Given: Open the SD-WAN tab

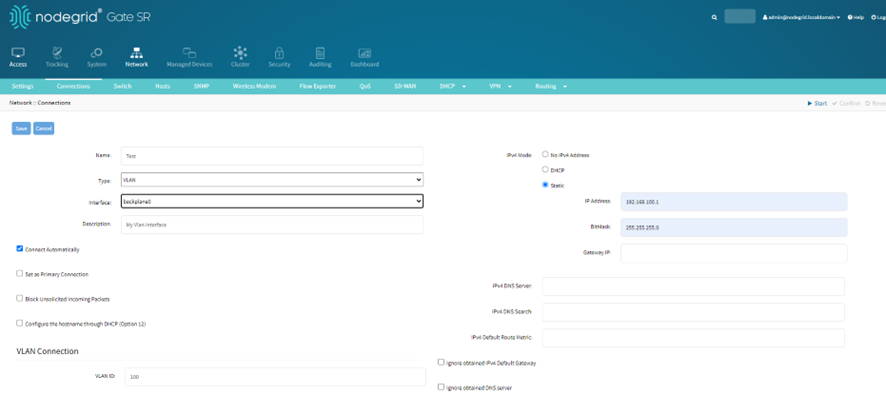Looking at the screenshot, I should (405, 86).
